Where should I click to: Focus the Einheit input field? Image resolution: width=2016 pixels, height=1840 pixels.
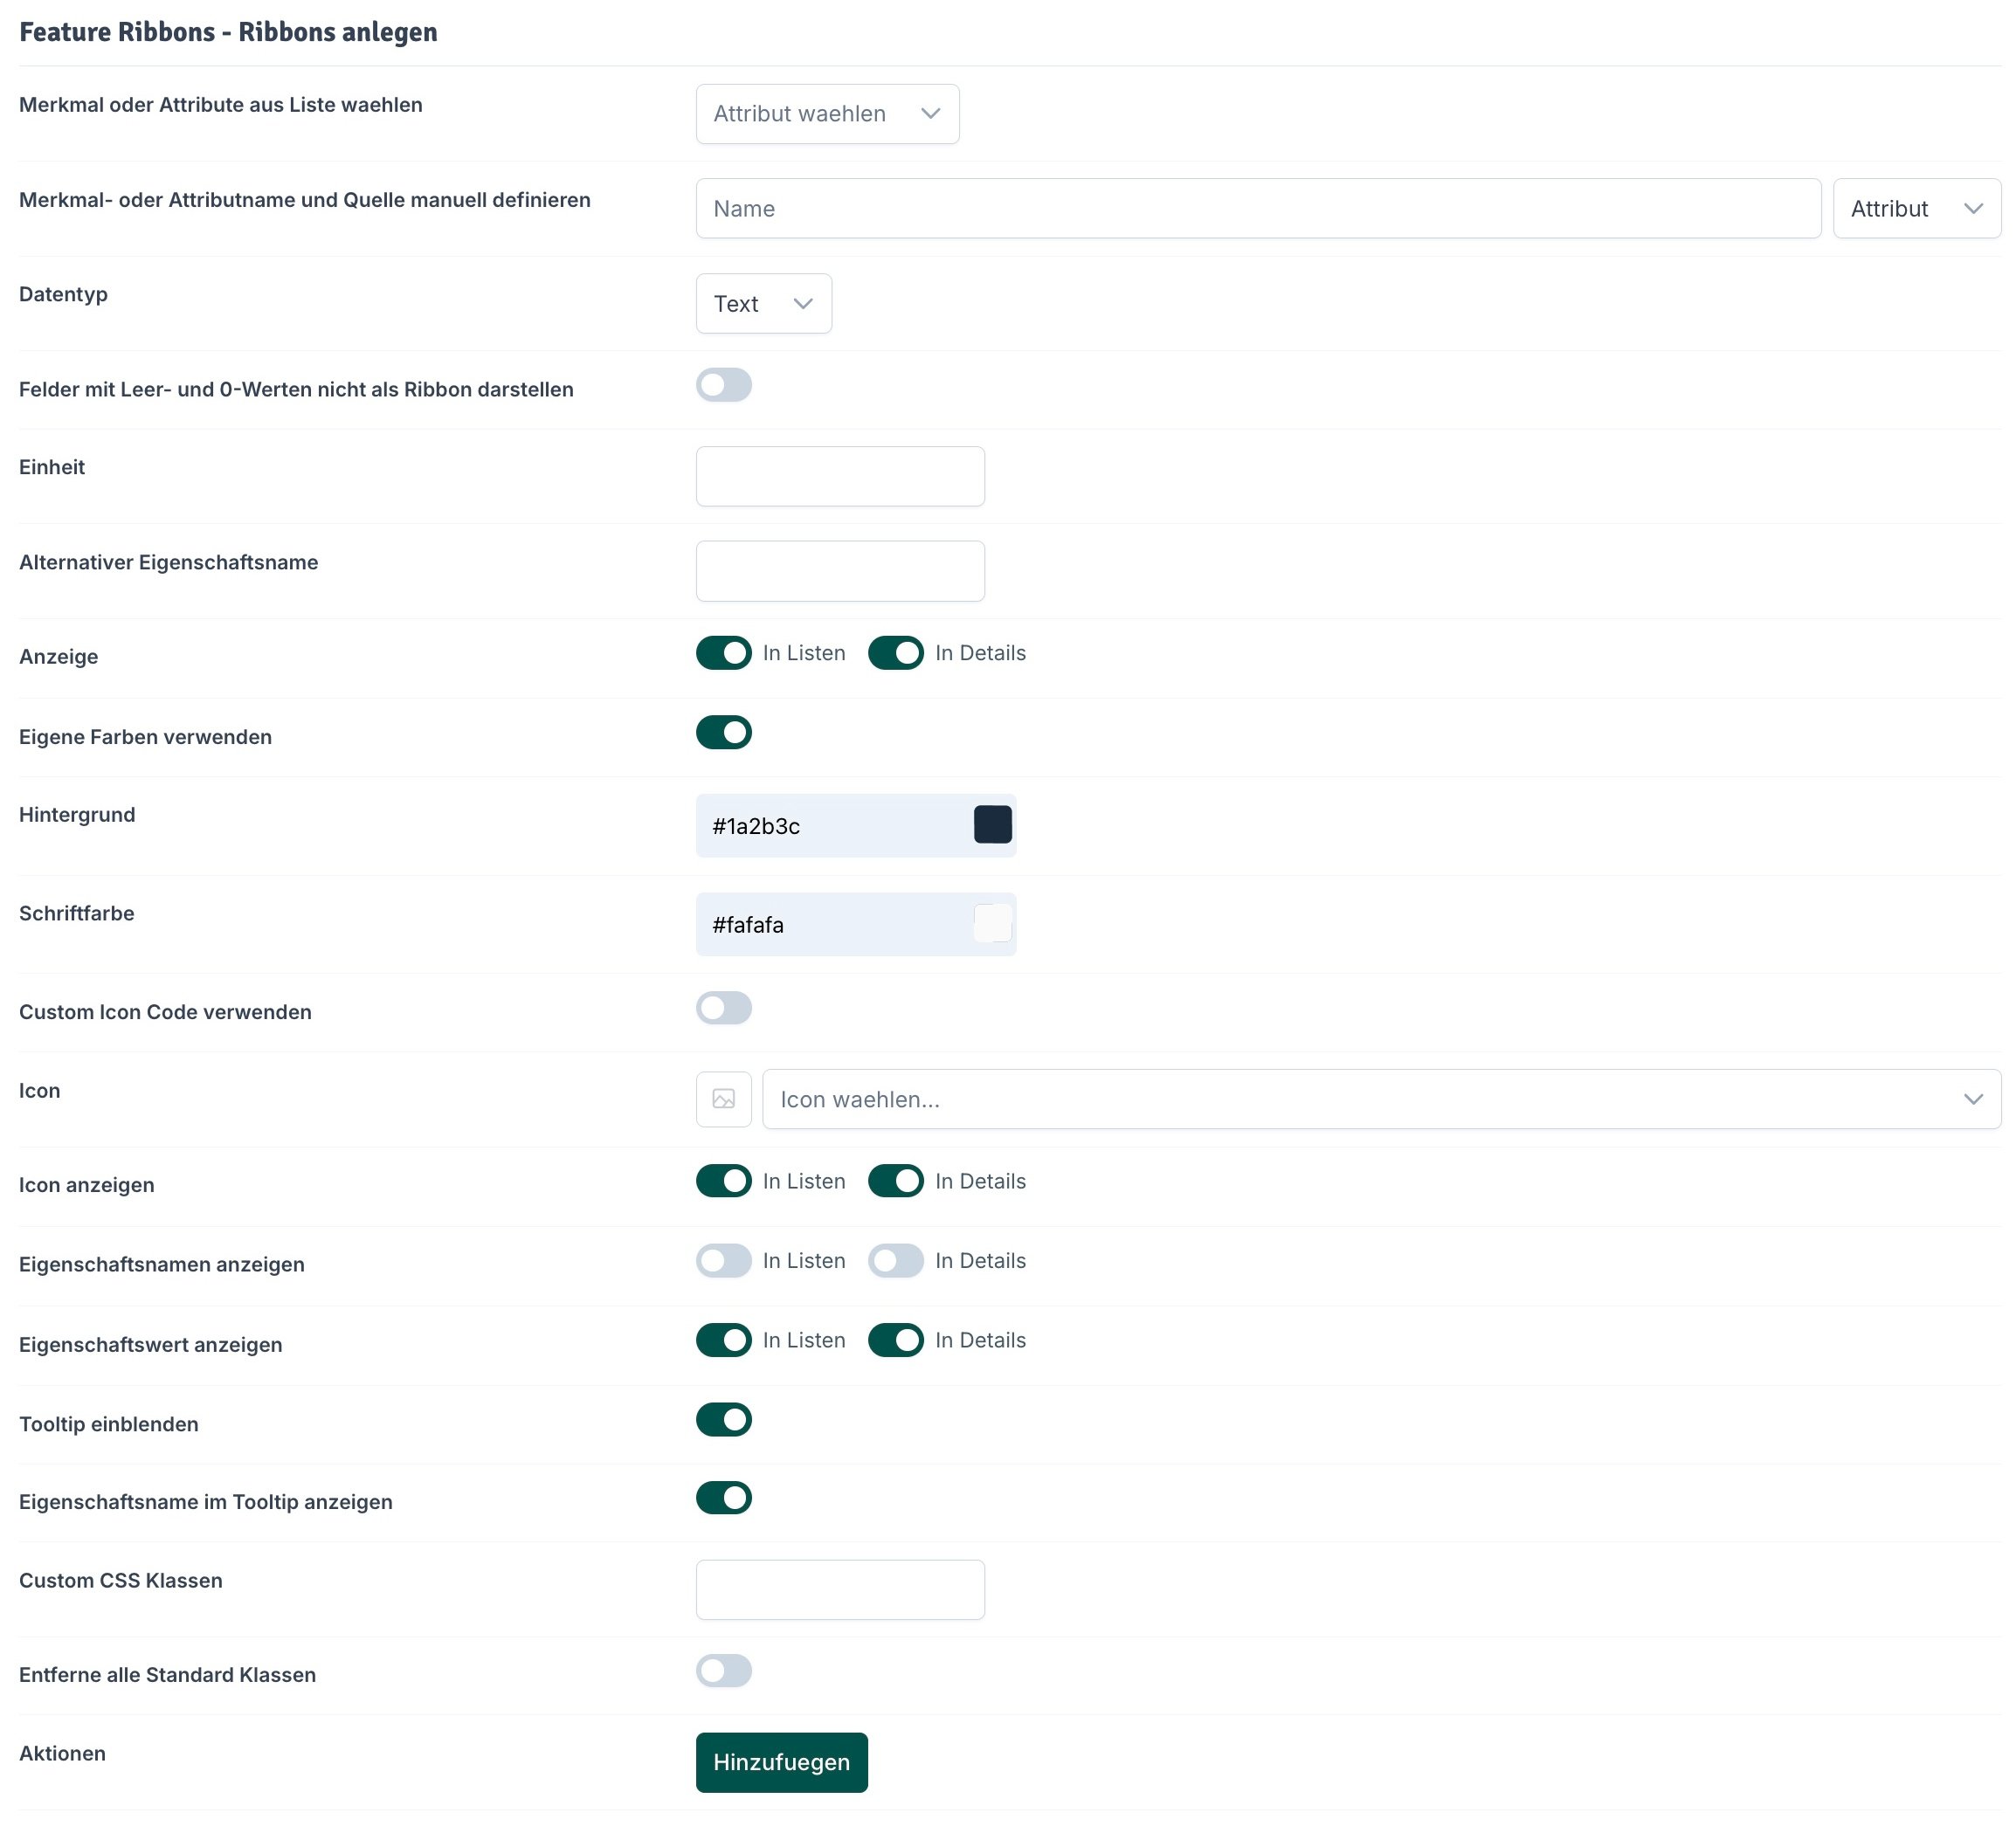click(x=840, y=476)
